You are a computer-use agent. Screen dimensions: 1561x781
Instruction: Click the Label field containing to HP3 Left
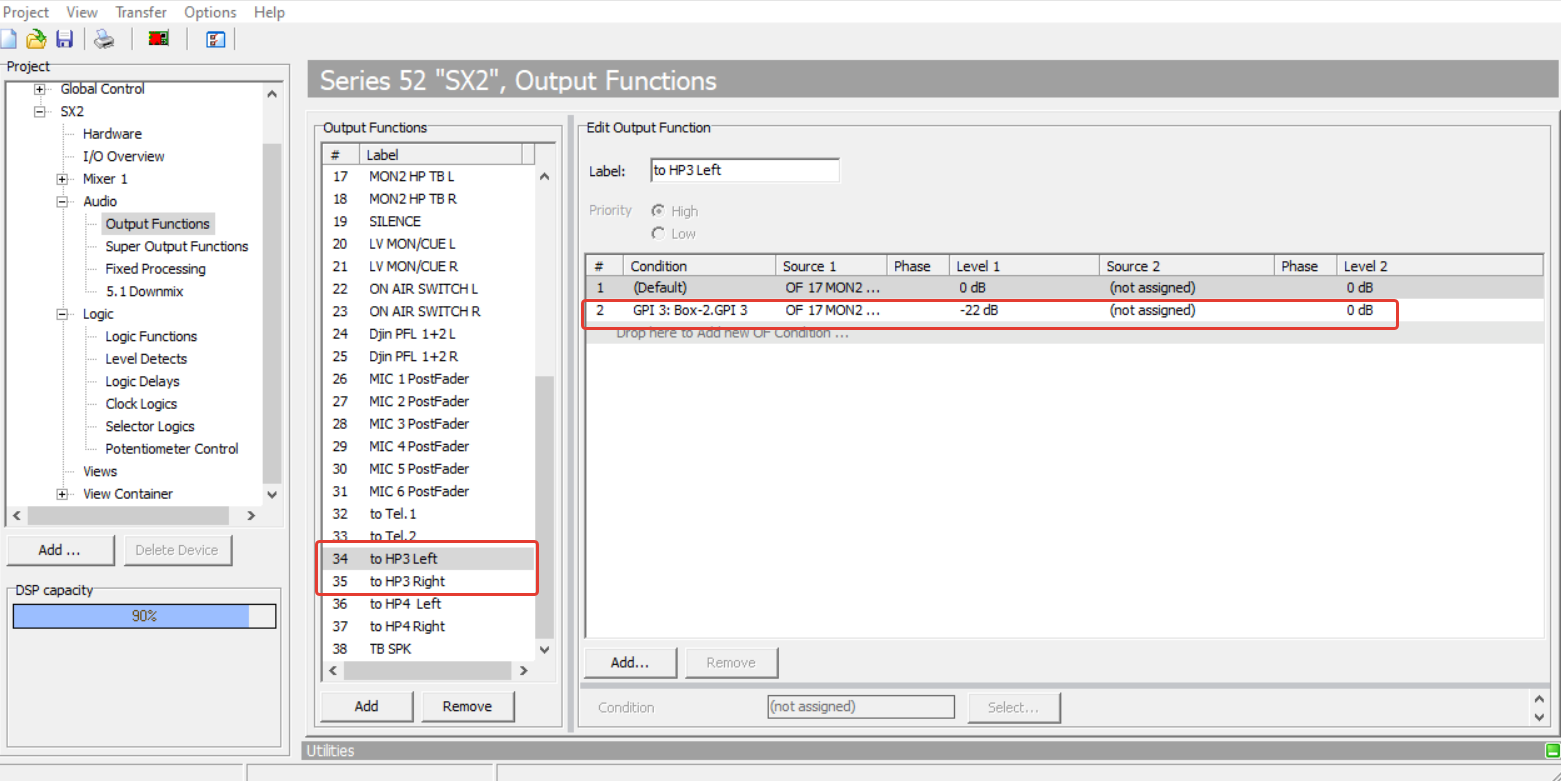(x=745, y=170)
